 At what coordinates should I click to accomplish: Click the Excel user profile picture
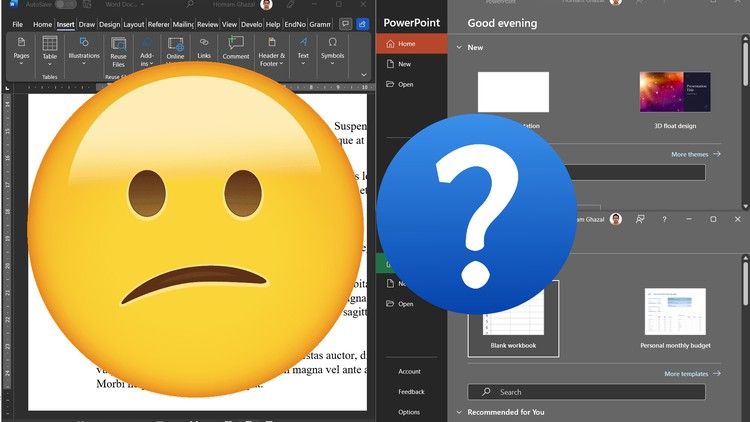click(616, 219)
